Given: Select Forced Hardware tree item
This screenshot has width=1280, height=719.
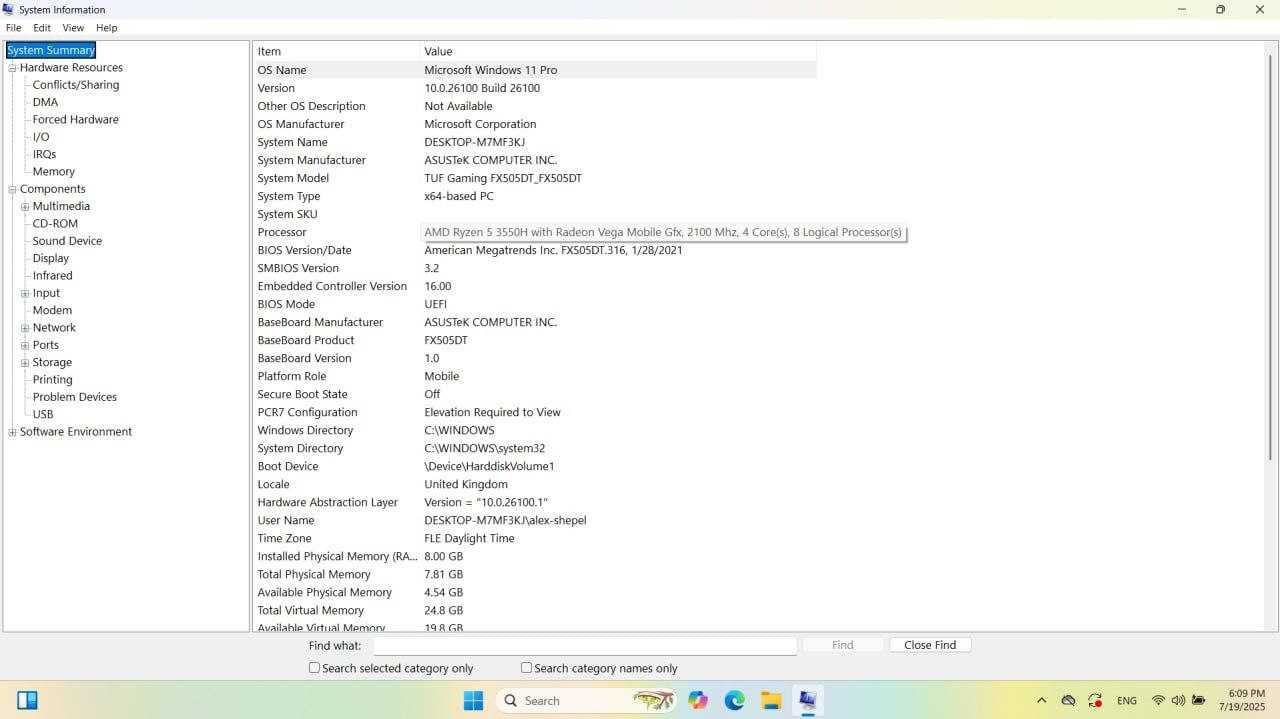Looking at the screenshot, I should [75, 119].
